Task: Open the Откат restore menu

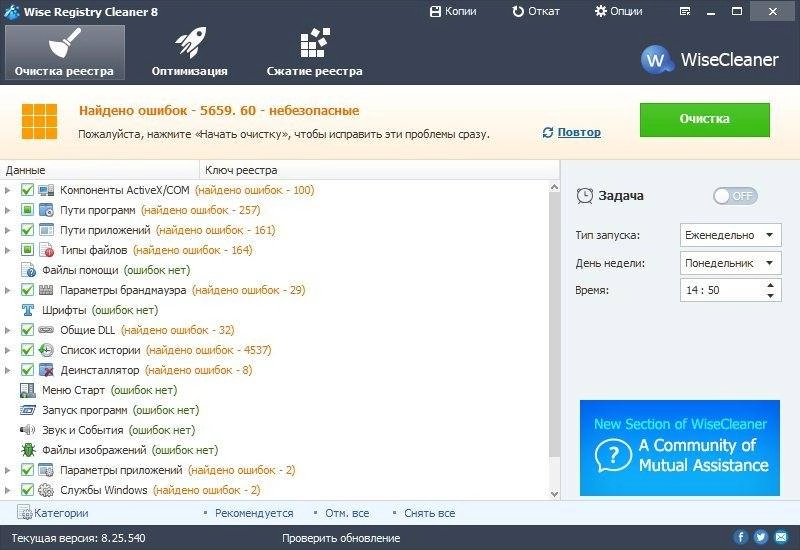Action: tap(536, 11)
